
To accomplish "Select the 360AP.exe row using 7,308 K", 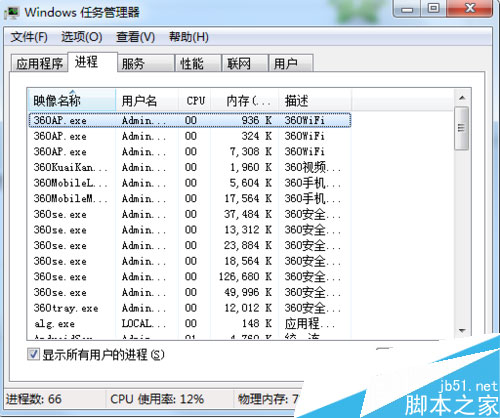I will pos(190,152).
